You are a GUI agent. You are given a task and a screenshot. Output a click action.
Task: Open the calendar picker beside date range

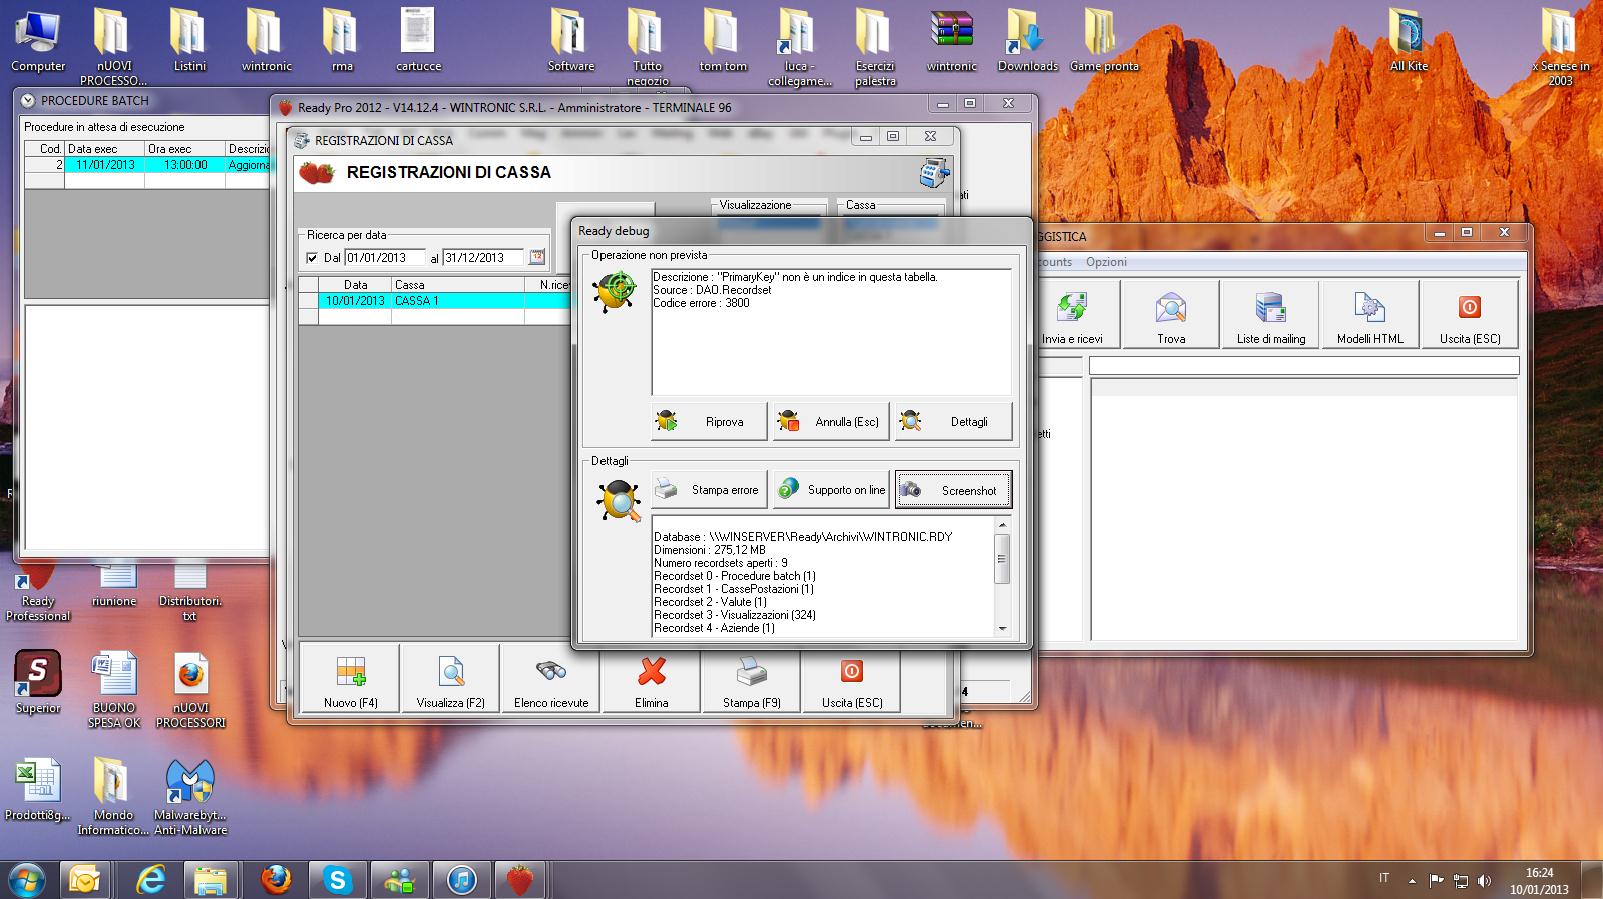coord(537,257)
